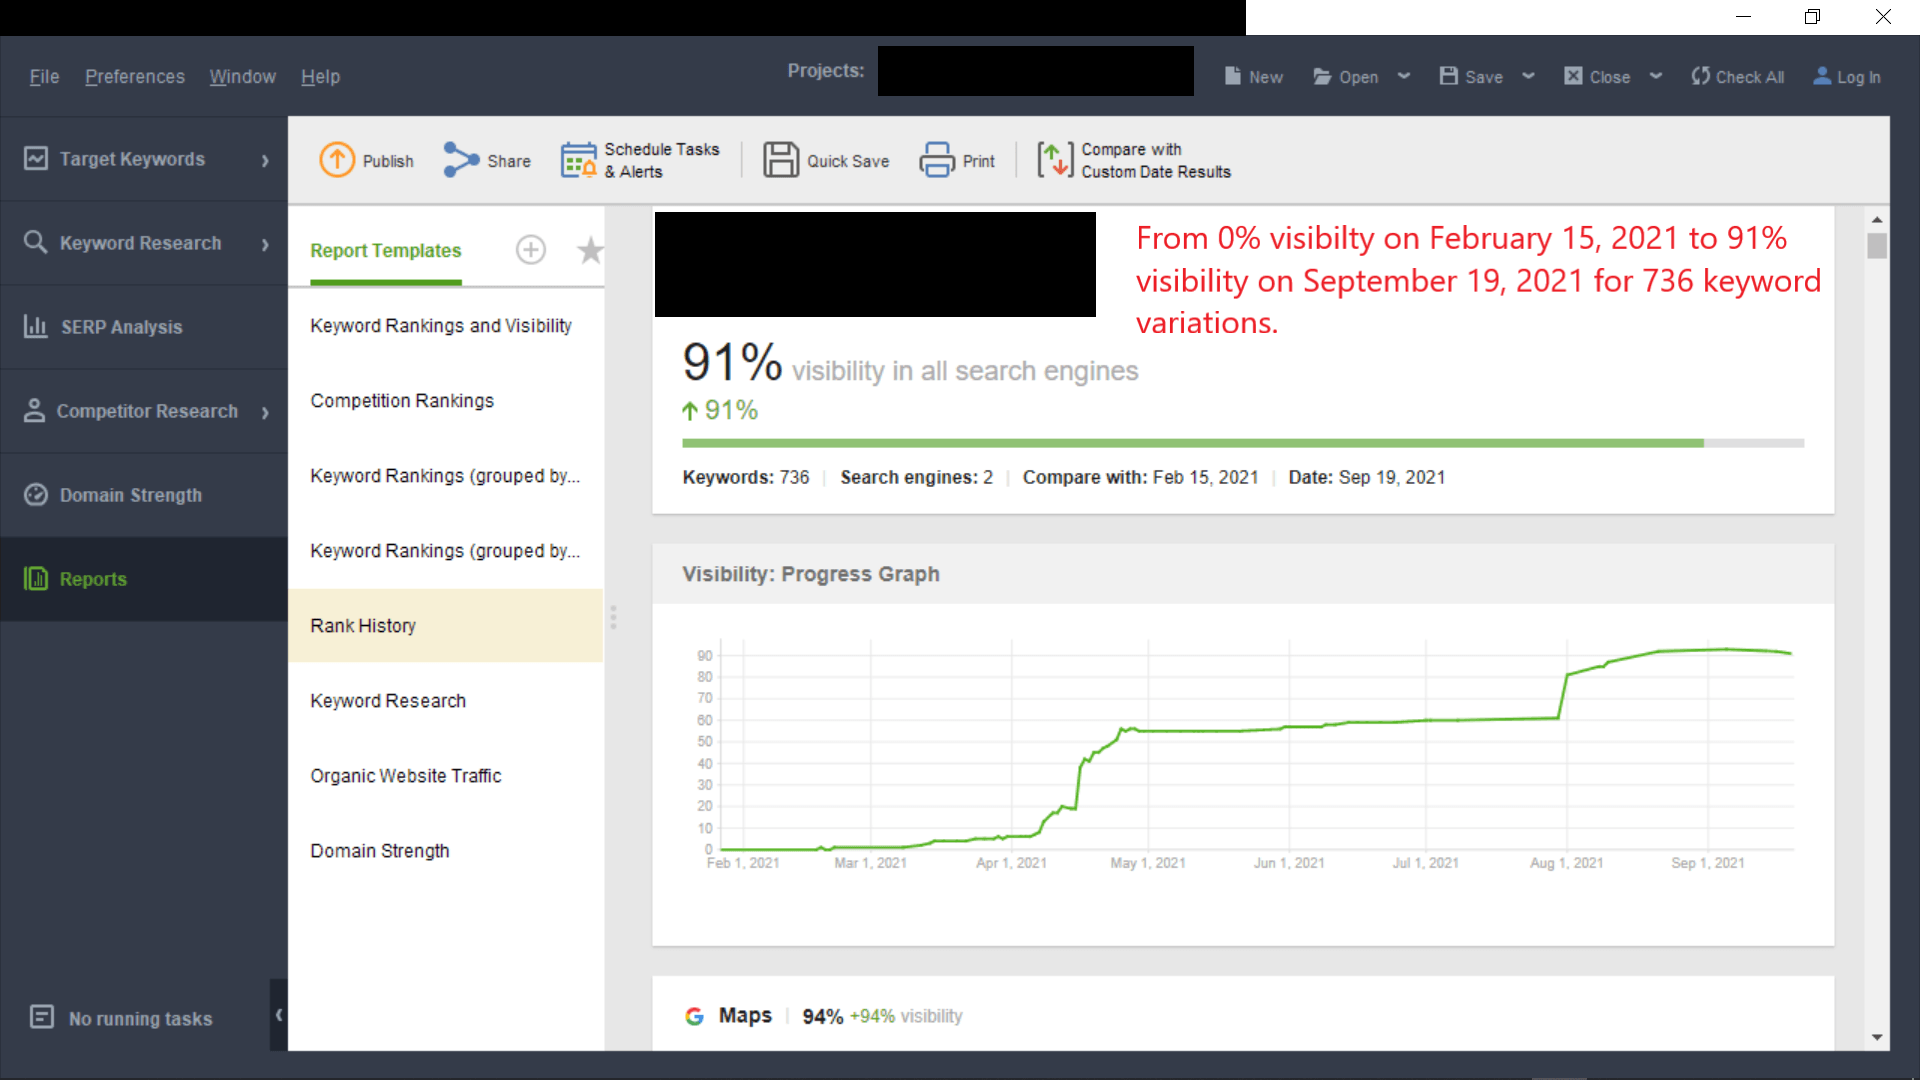Click the star favorites icon beside Report Templates
The height and width of the screenshot is (1080, 1920).
point(590,250)
